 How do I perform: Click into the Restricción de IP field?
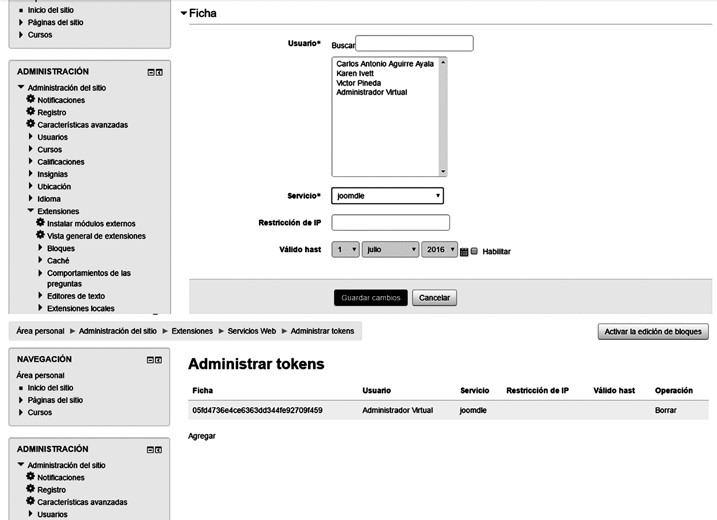click(391, 223)
